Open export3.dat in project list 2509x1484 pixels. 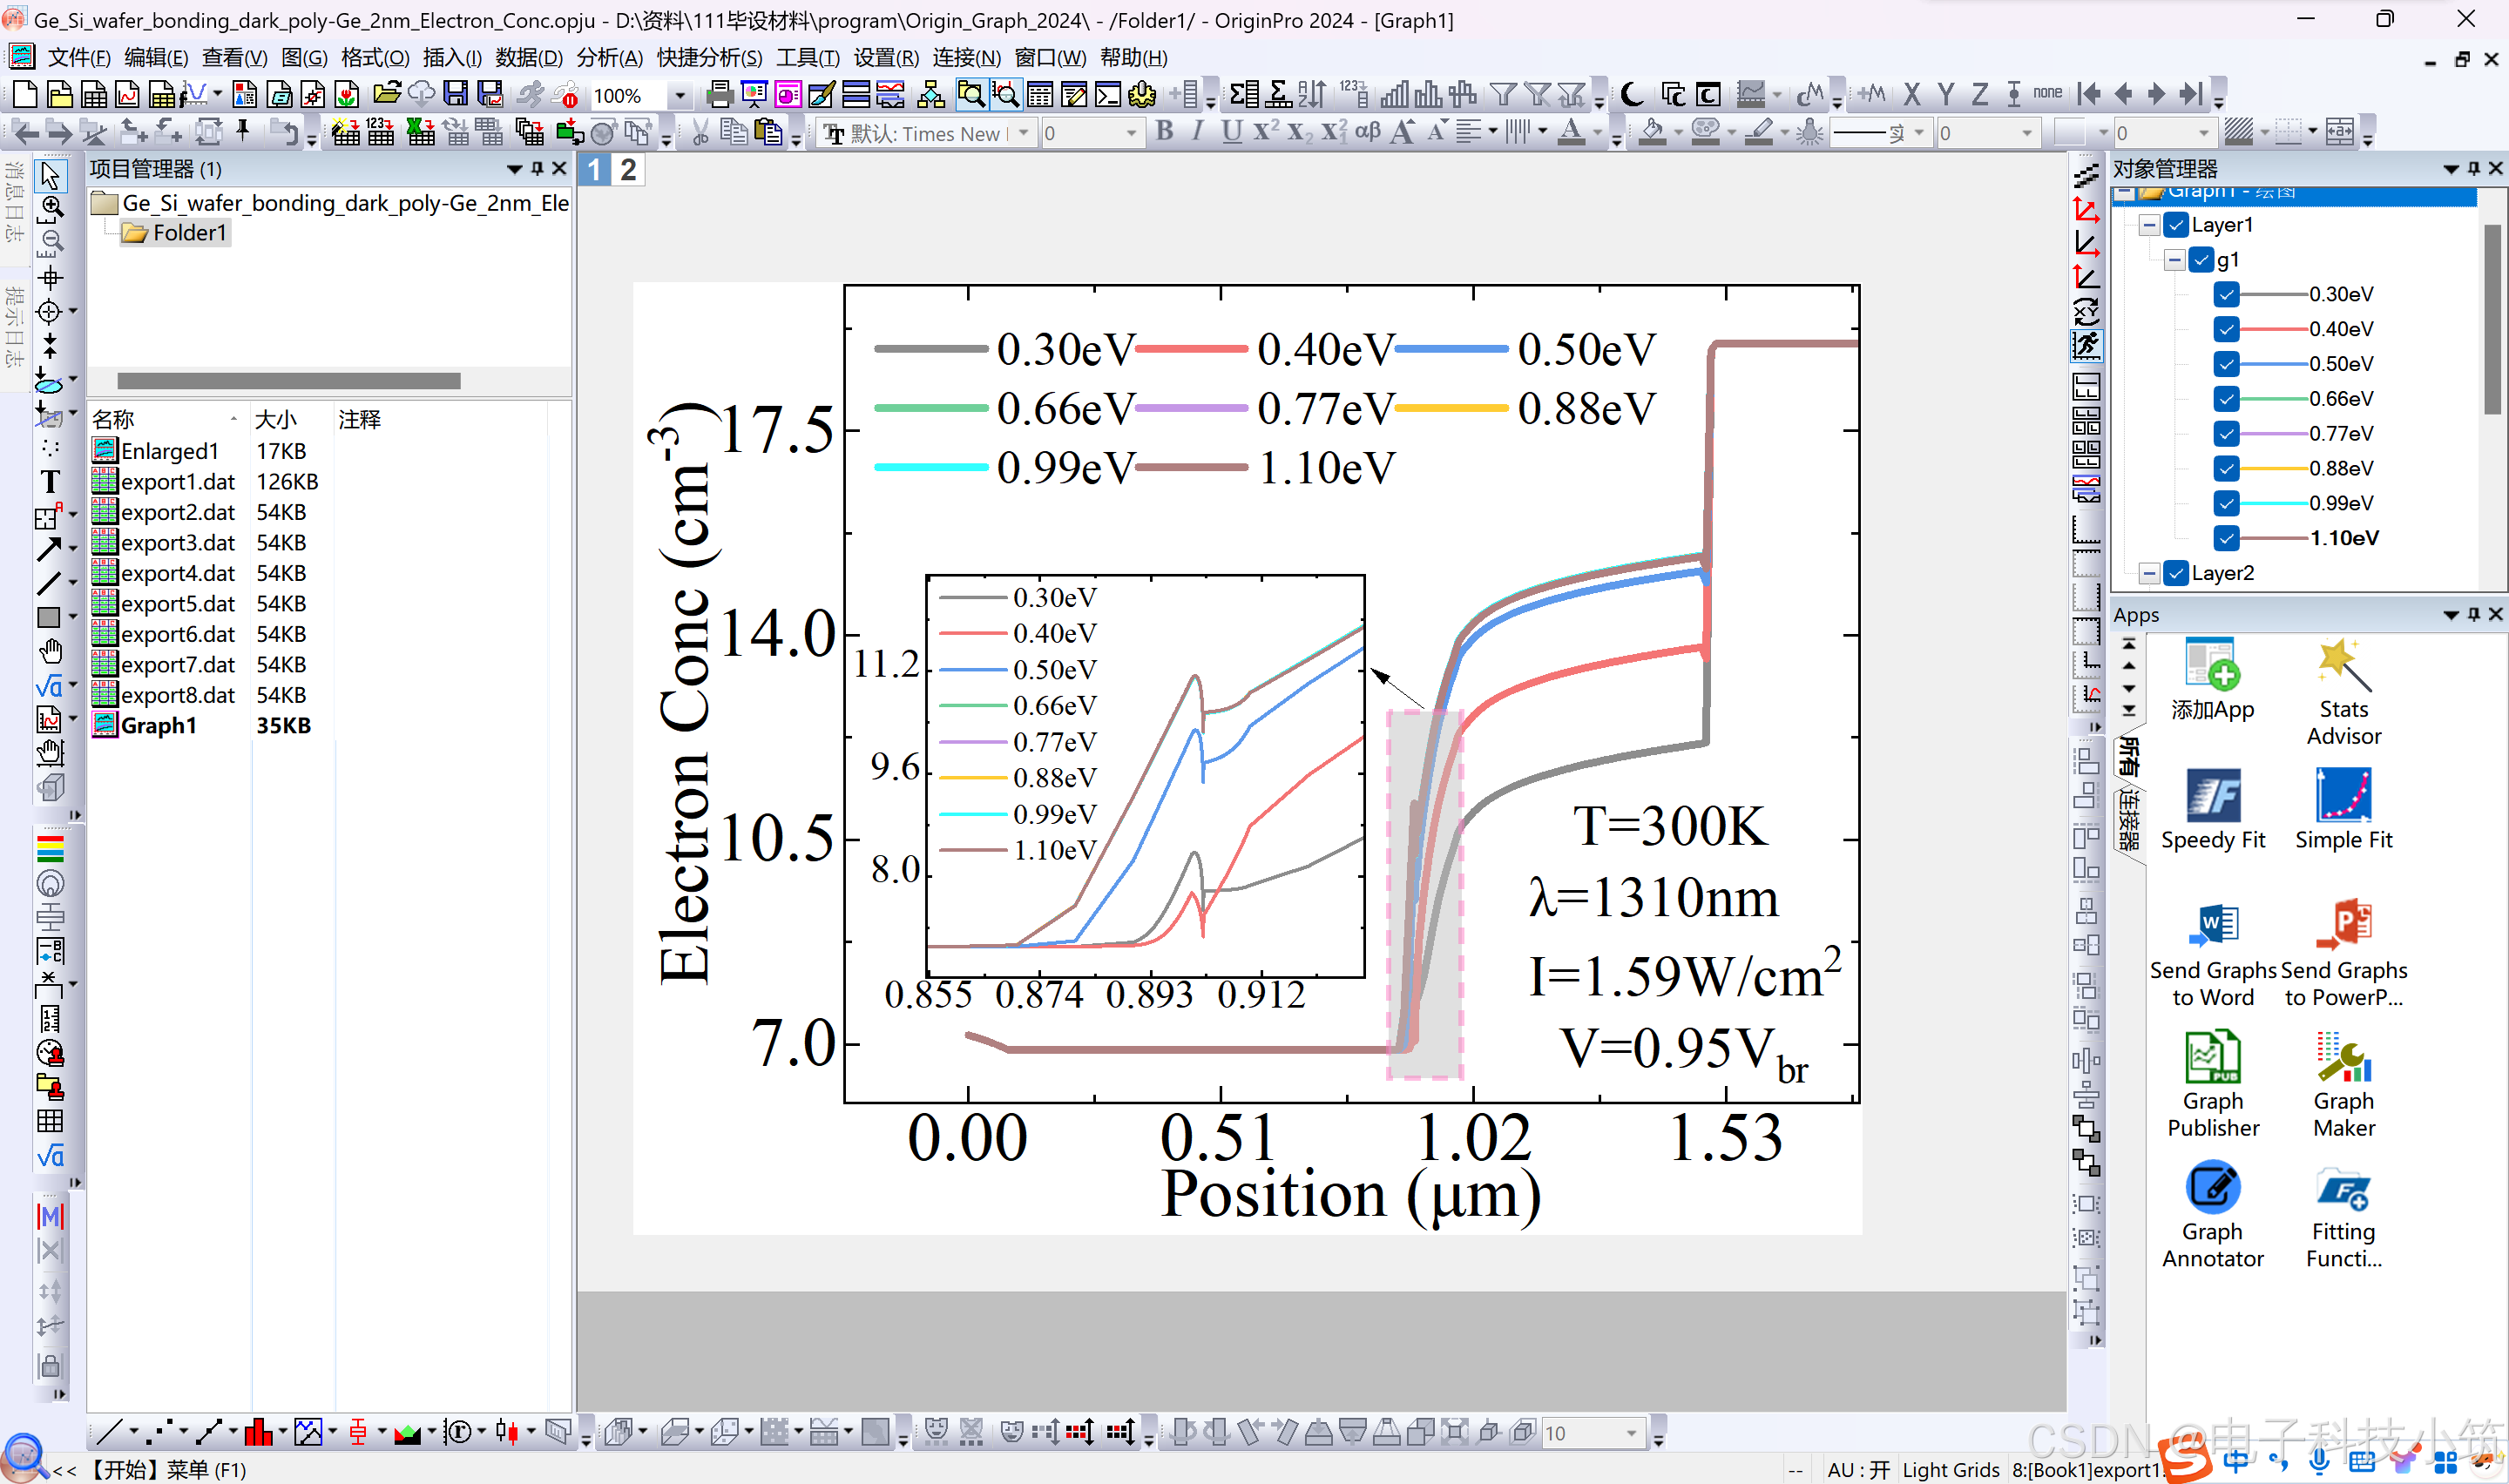[x=177, y=543]
